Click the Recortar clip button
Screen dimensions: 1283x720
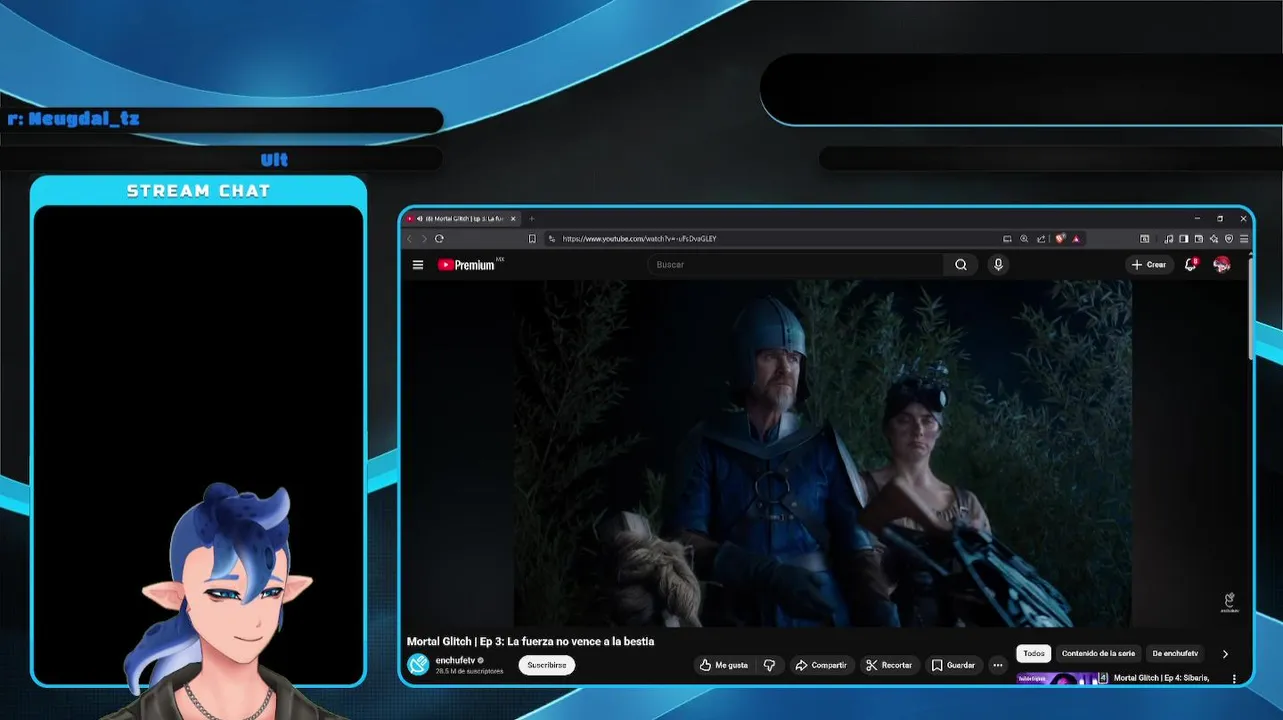click(x=889, y=665)
